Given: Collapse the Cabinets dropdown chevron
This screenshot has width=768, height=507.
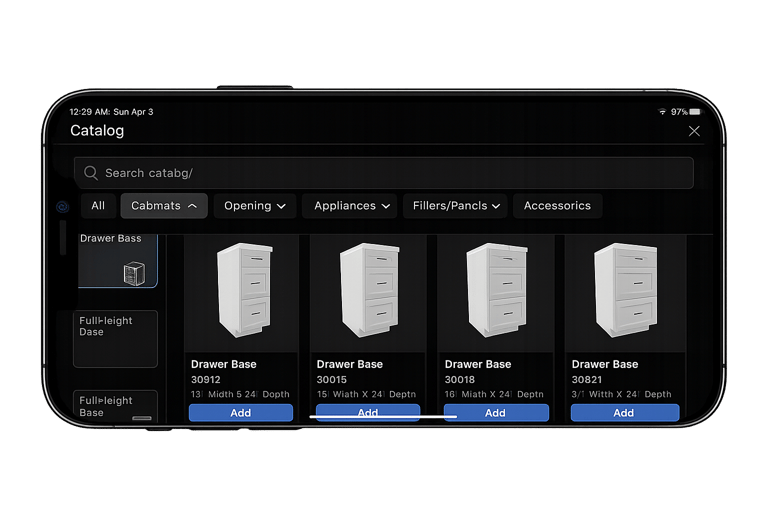Looking at the screenshot, I should [x=192, y=206].
